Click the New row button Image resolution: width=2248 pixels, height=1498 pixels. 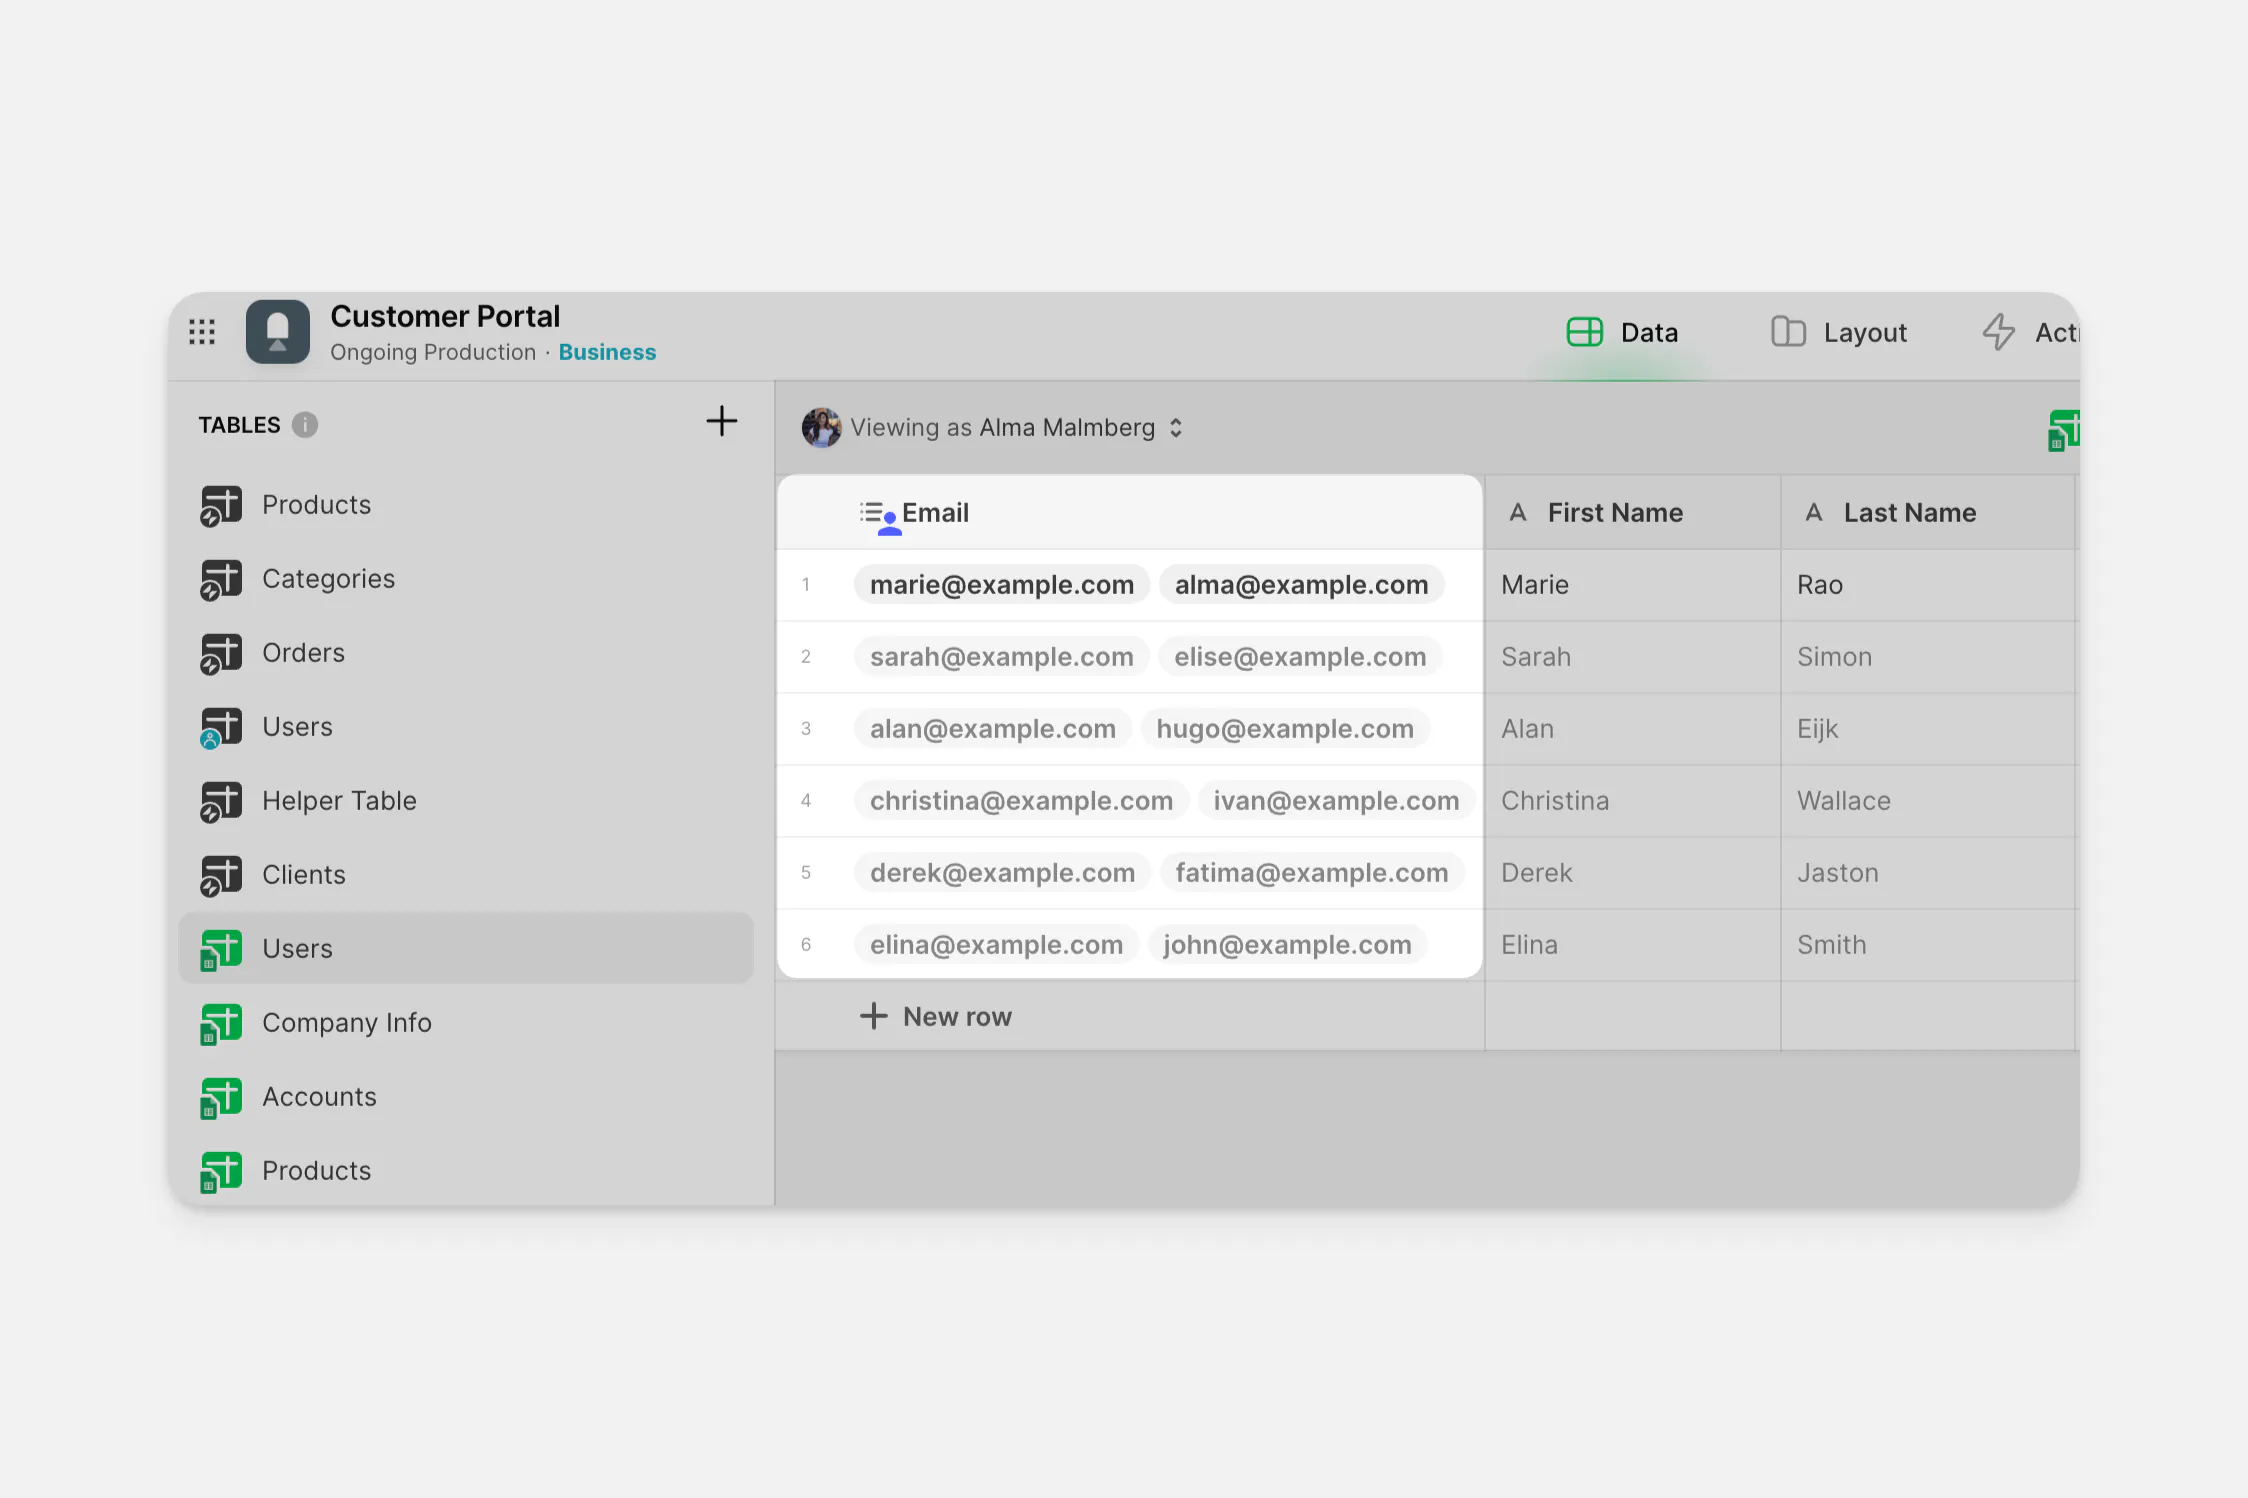click(x=936, y=1017)
